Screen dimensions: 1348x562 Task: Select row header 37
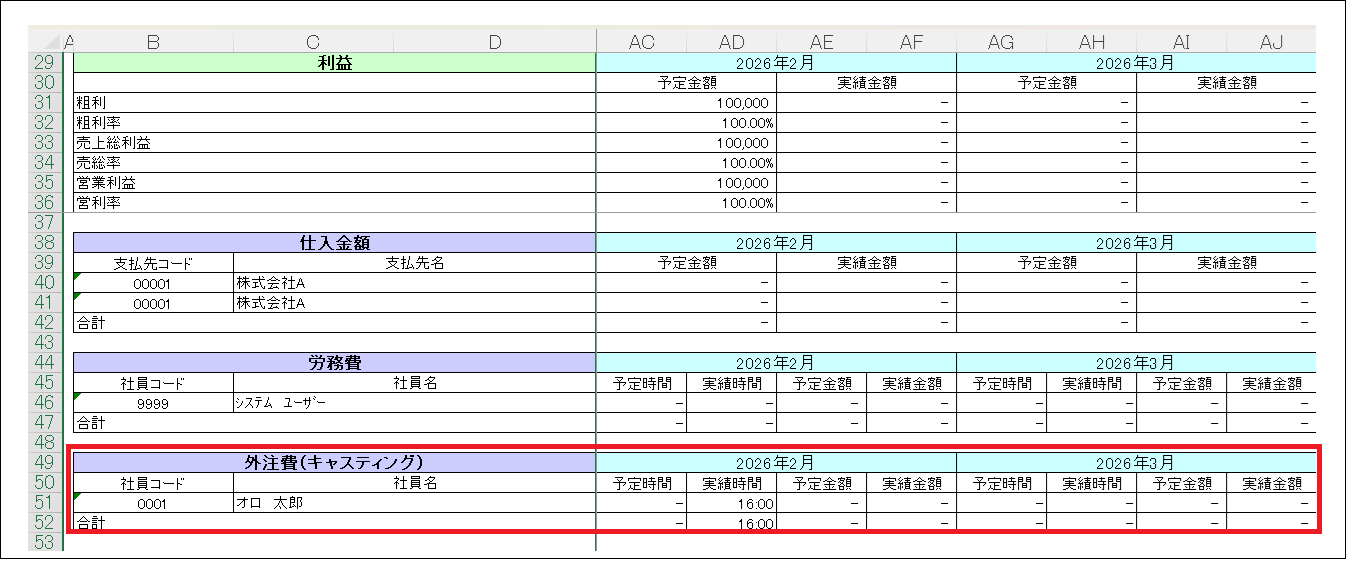click(45, 222)
